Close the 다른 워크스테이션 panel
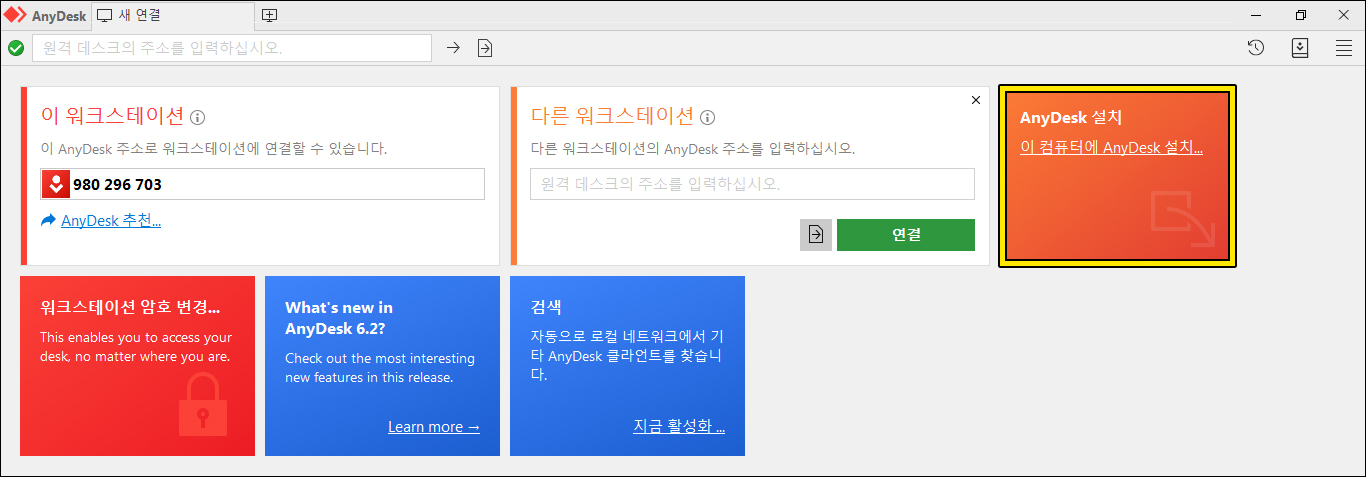Image resolution: width=1366 pixels, height=477 pixels. point(976,100)
